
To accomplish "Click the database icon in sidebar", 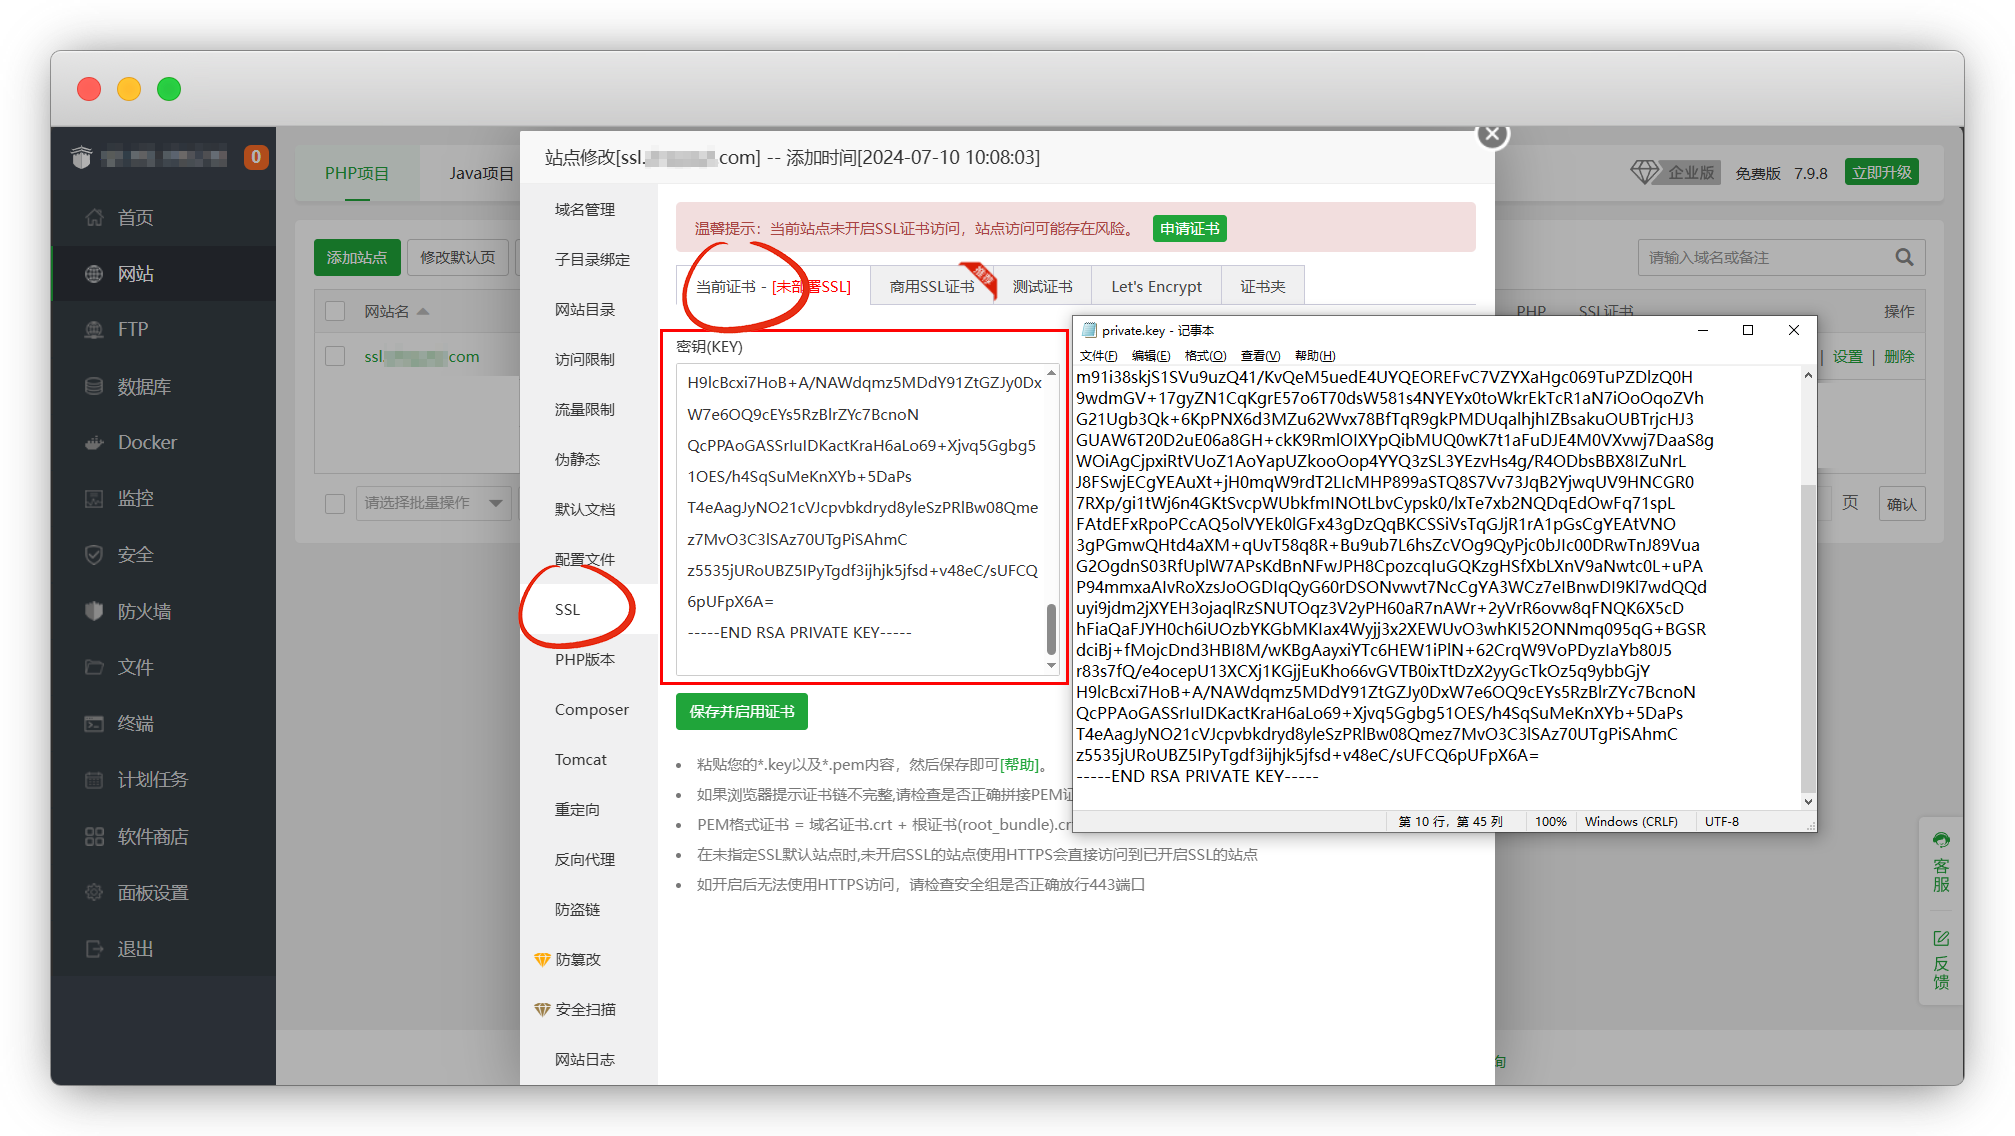I will tap(94, 386).
